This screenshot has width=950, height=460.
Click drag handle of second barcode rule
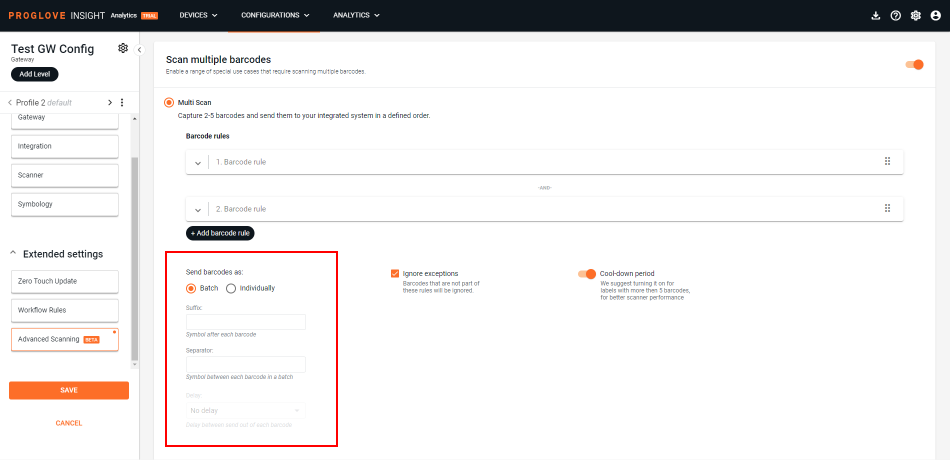[887, 208]
